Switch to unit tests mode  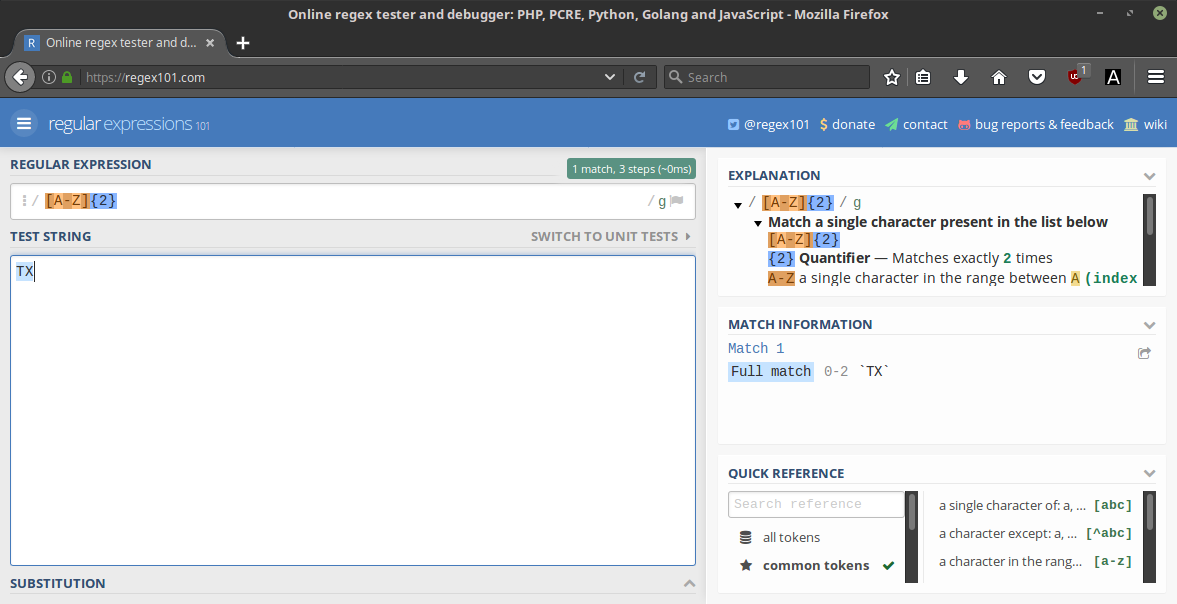pyautogui.click(x=610, y=236)
